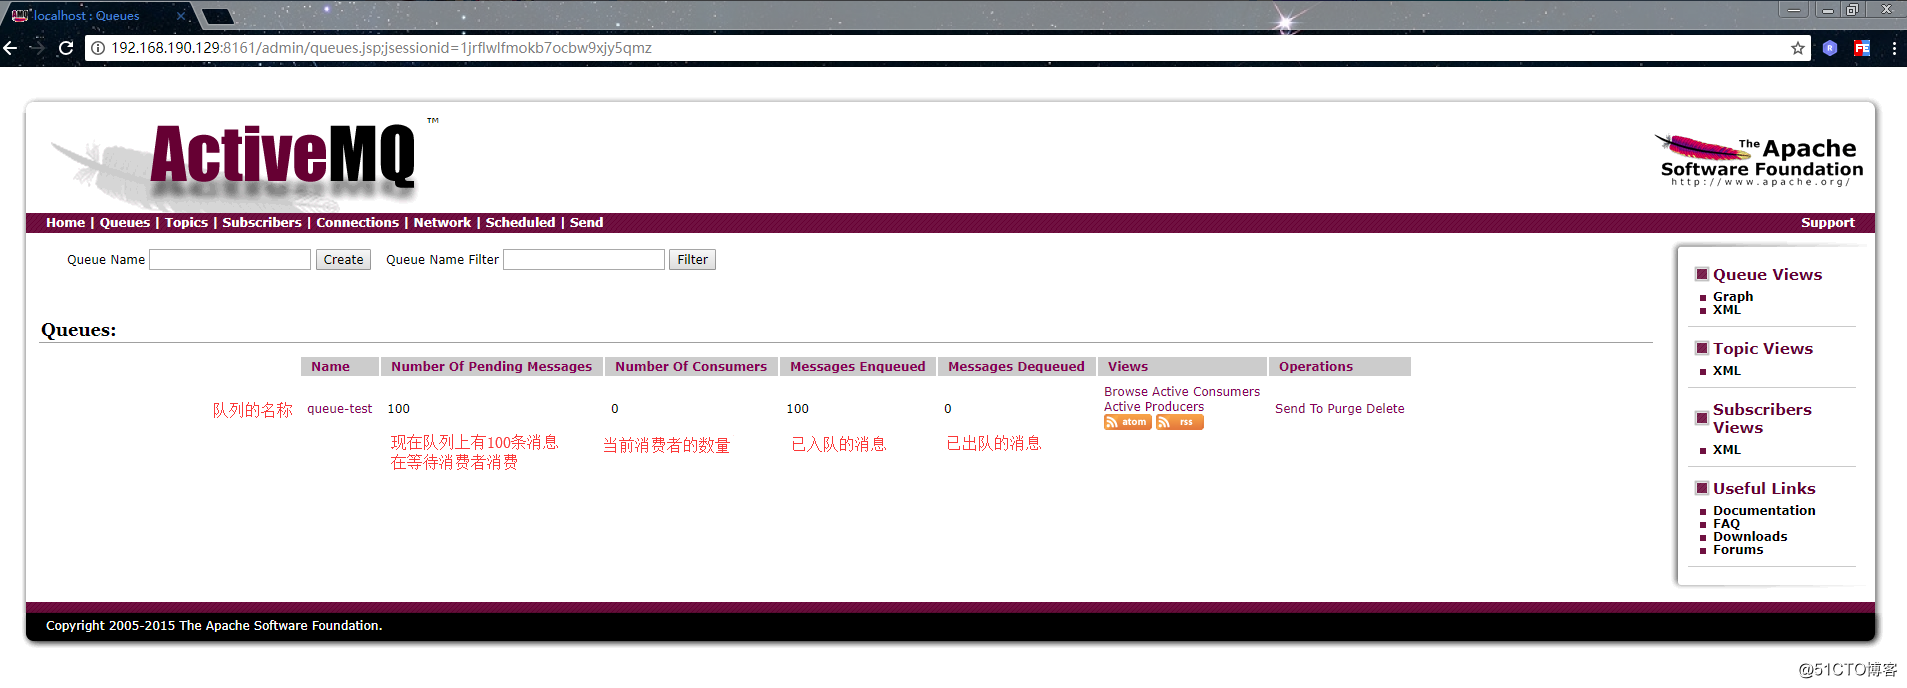Viewport: 1907px width, 688px height.
Task: Click the rss feed icon for queue-test
Action: click(1179, 422)
